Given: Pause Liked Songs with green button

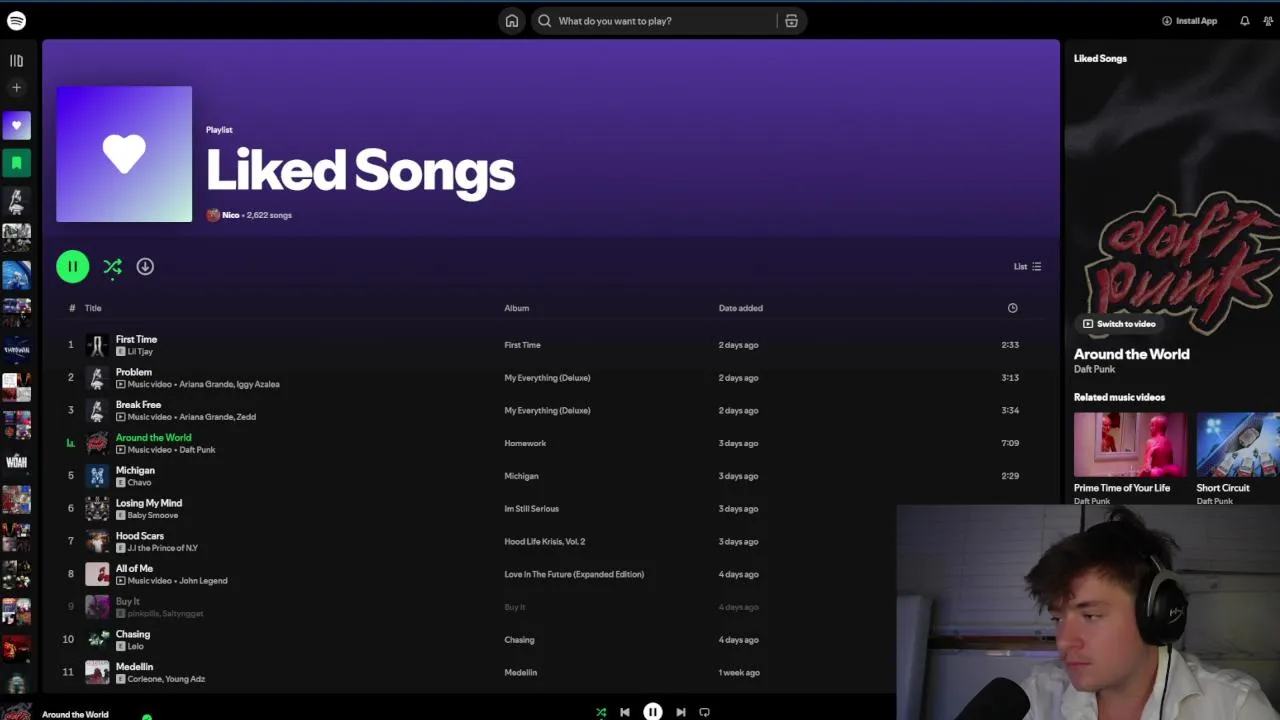Looking at the screenshot, I should tap(72, 266).
